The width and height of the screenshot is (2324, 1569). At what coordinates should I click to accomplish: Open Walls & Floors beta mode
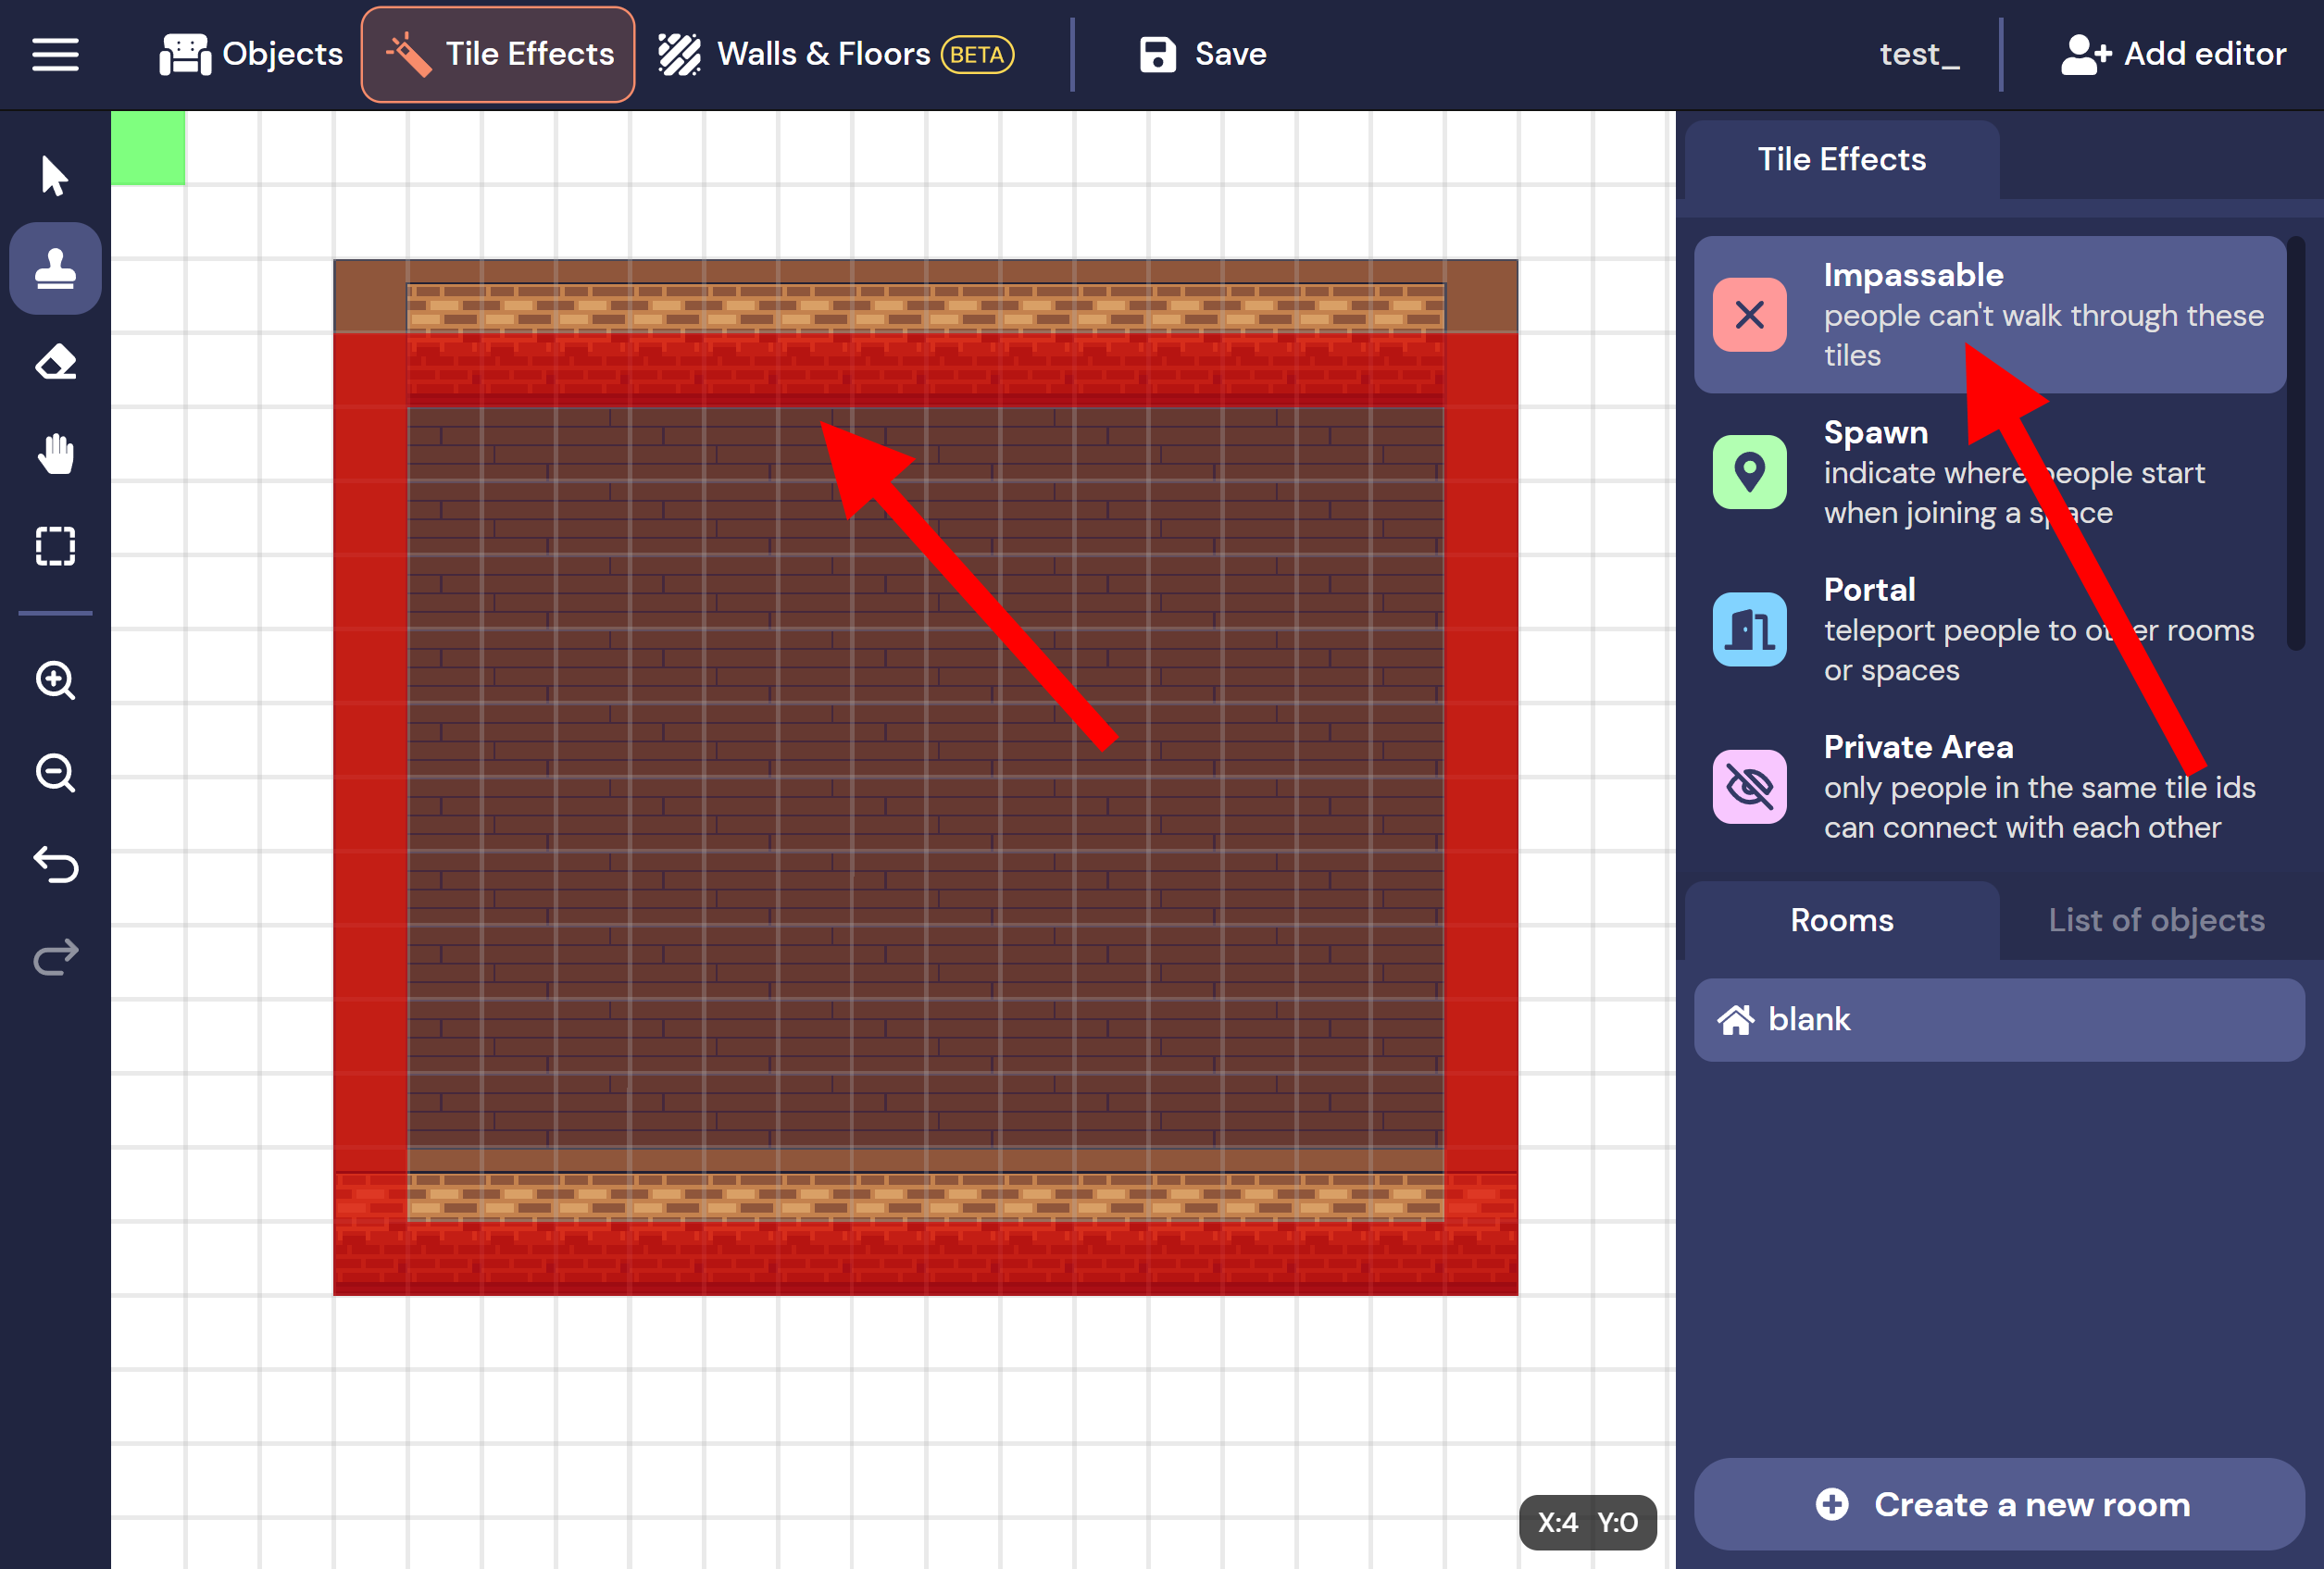click(x=835, y=54)
